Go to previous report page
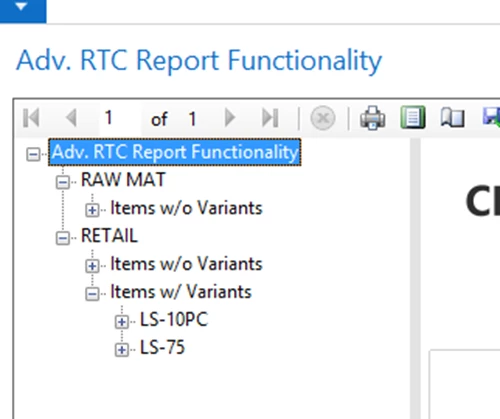Screen dimensions: 500x419 (71, 118)
